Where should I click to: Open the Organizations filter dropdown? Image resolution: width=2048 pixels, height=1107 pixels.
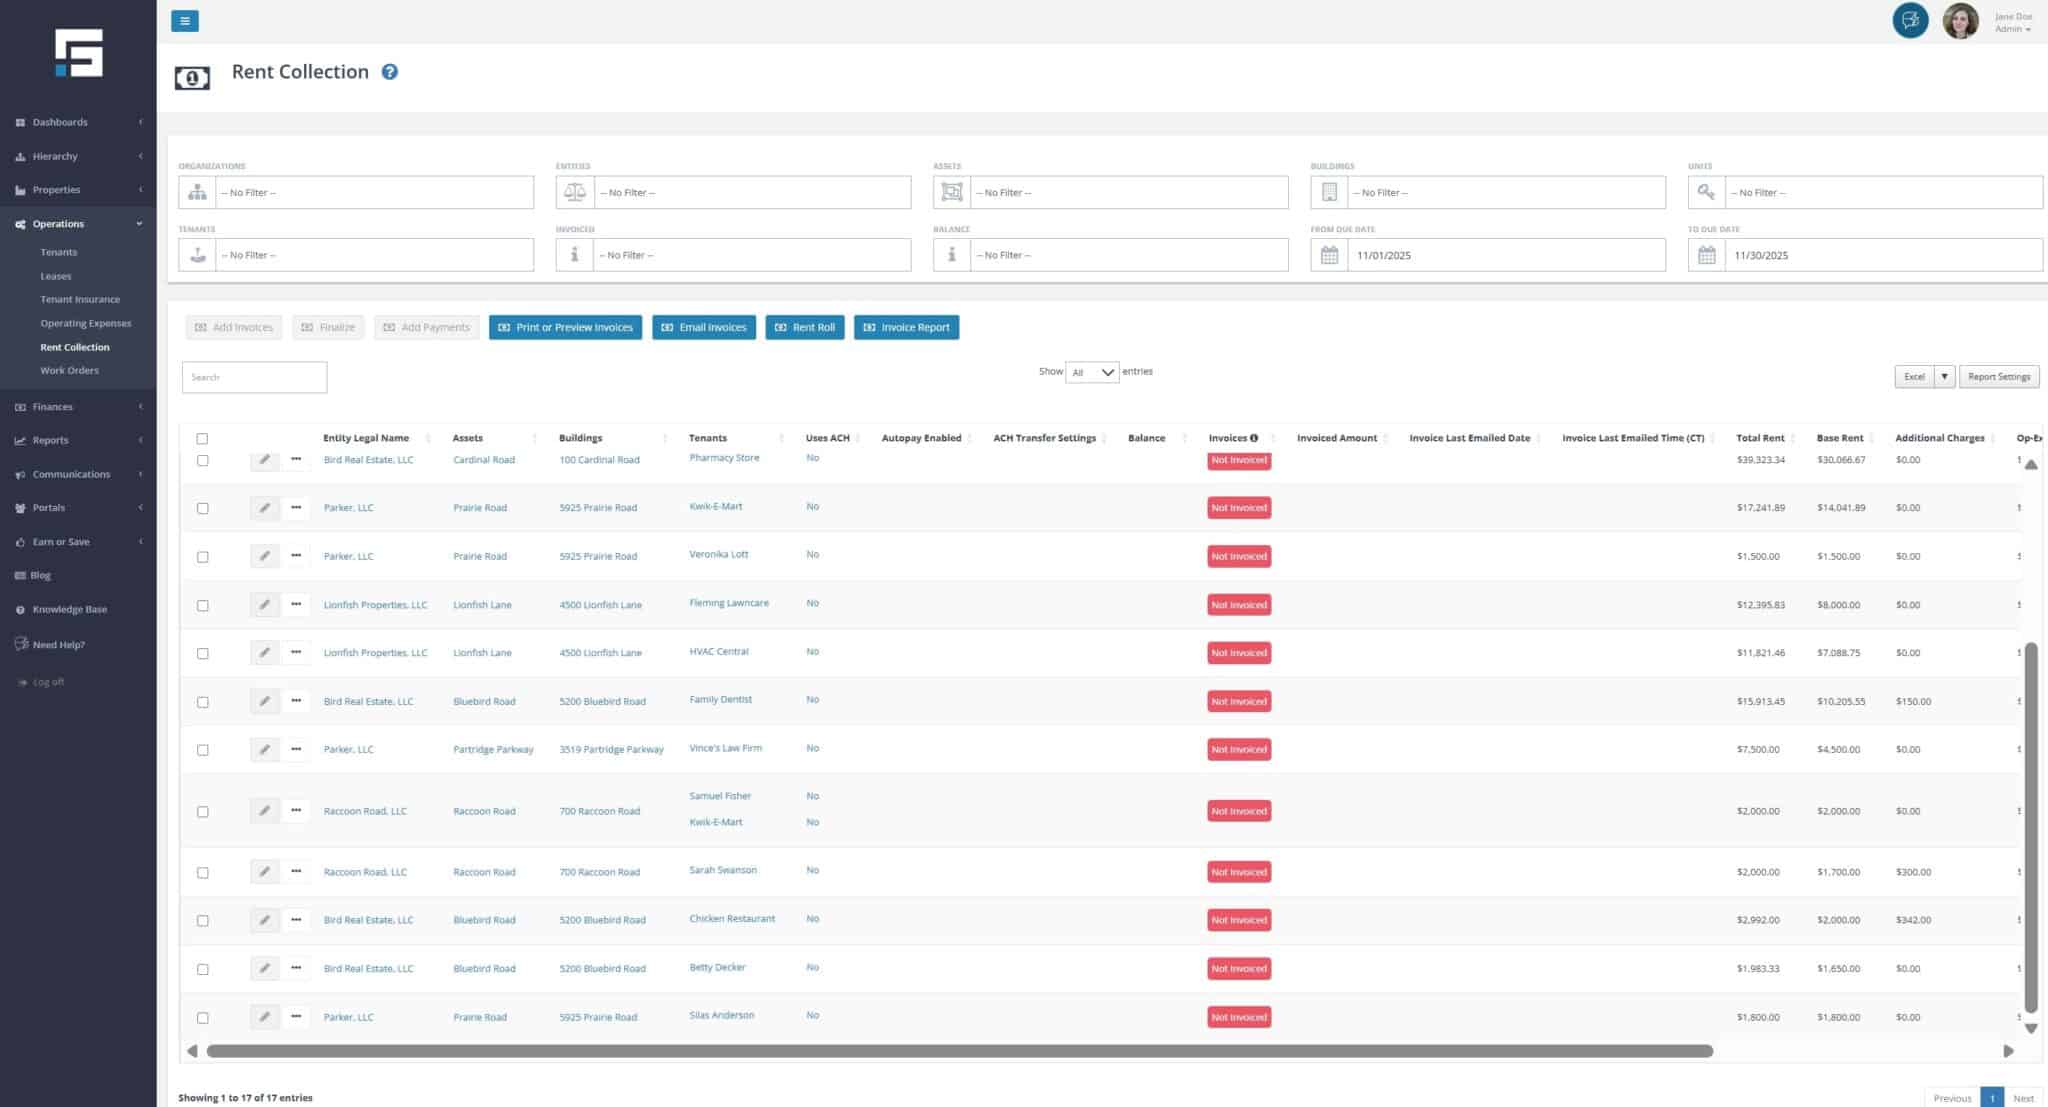click(374, 193)
